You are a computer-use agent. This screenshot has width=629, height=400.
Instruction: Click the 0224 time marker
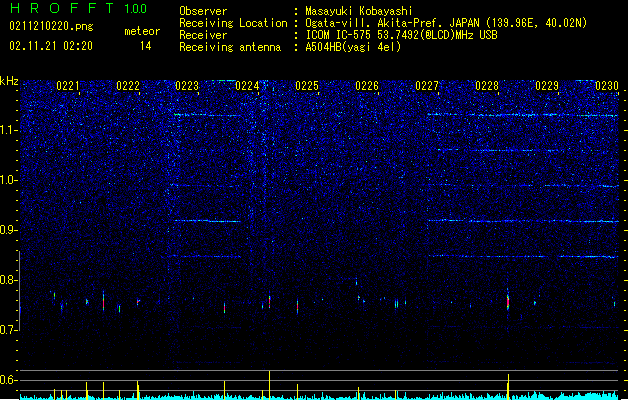pyautogui.click(x=247, y=86)
